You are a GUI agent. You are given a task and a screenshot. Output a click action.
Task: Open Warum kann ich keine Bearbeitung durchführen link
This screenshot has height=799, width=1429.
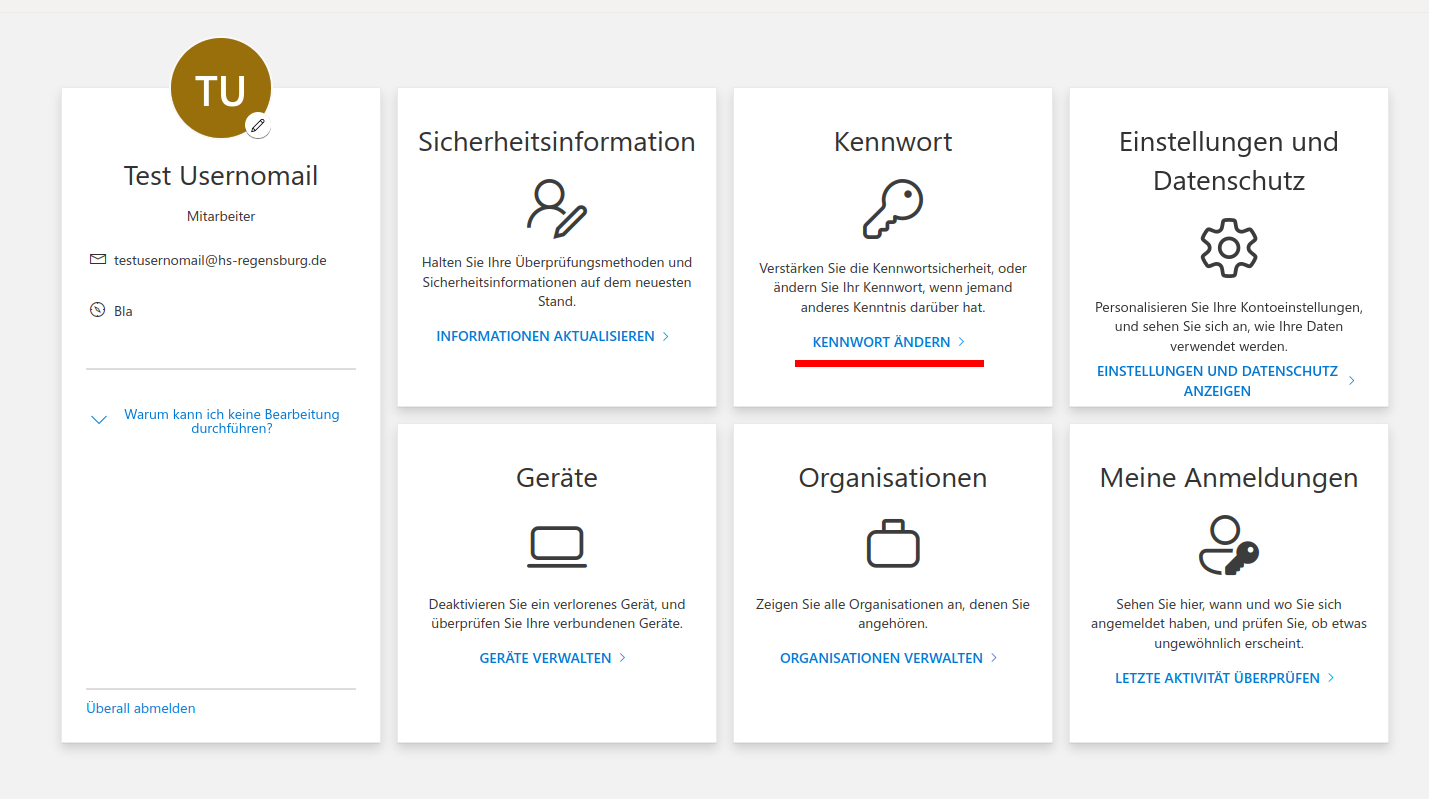tap(231, 421)
